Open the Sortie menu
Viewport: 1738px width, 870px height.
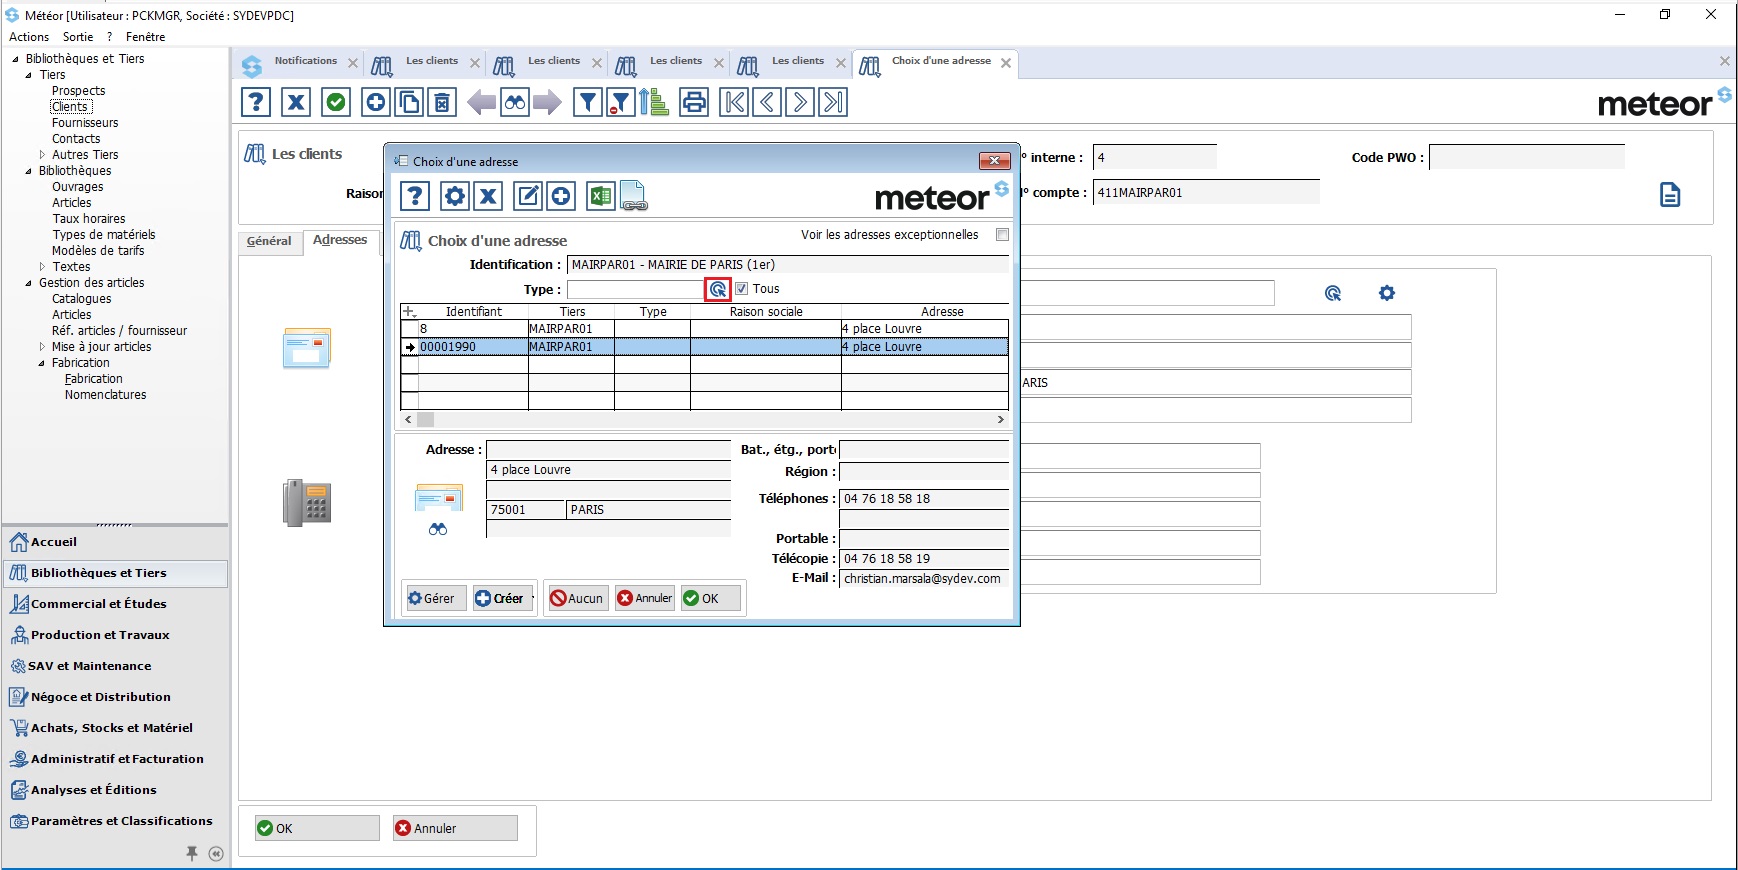pyautogui.click(x=78, y=37)
